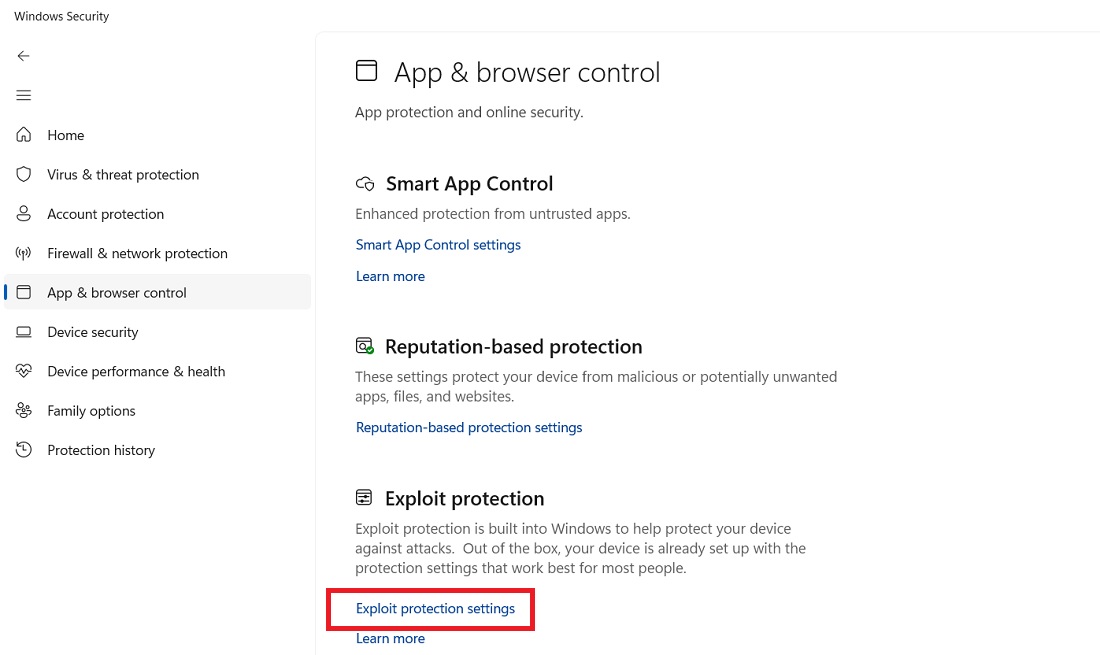Open Reputation-based protection settings
This screenshot has height=655, width=1100.
coord(469,427)
